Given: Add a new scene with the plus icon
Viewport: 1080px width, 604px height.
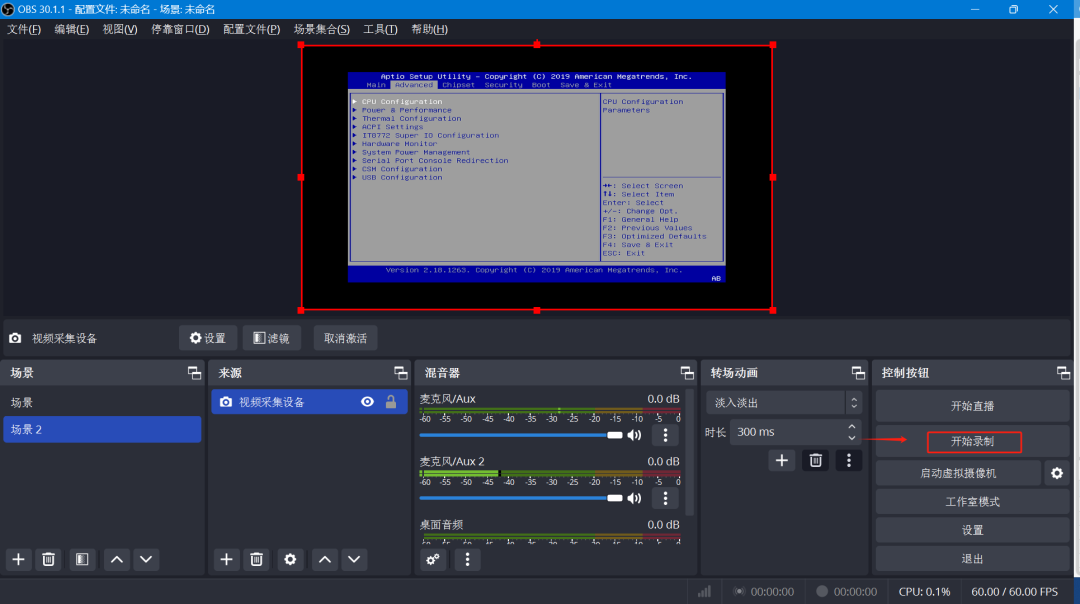Looking at the screenshot, I should pos(19,559).
